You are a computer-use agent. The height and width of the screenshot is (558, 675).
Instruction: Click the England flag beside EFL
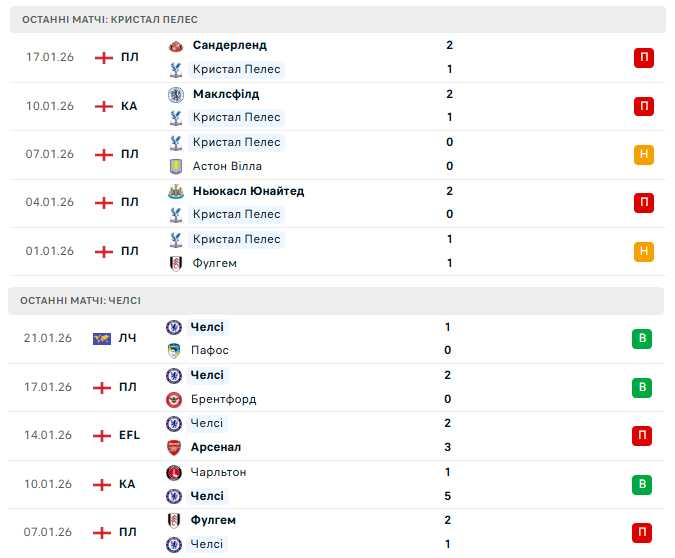pos(102,435)
